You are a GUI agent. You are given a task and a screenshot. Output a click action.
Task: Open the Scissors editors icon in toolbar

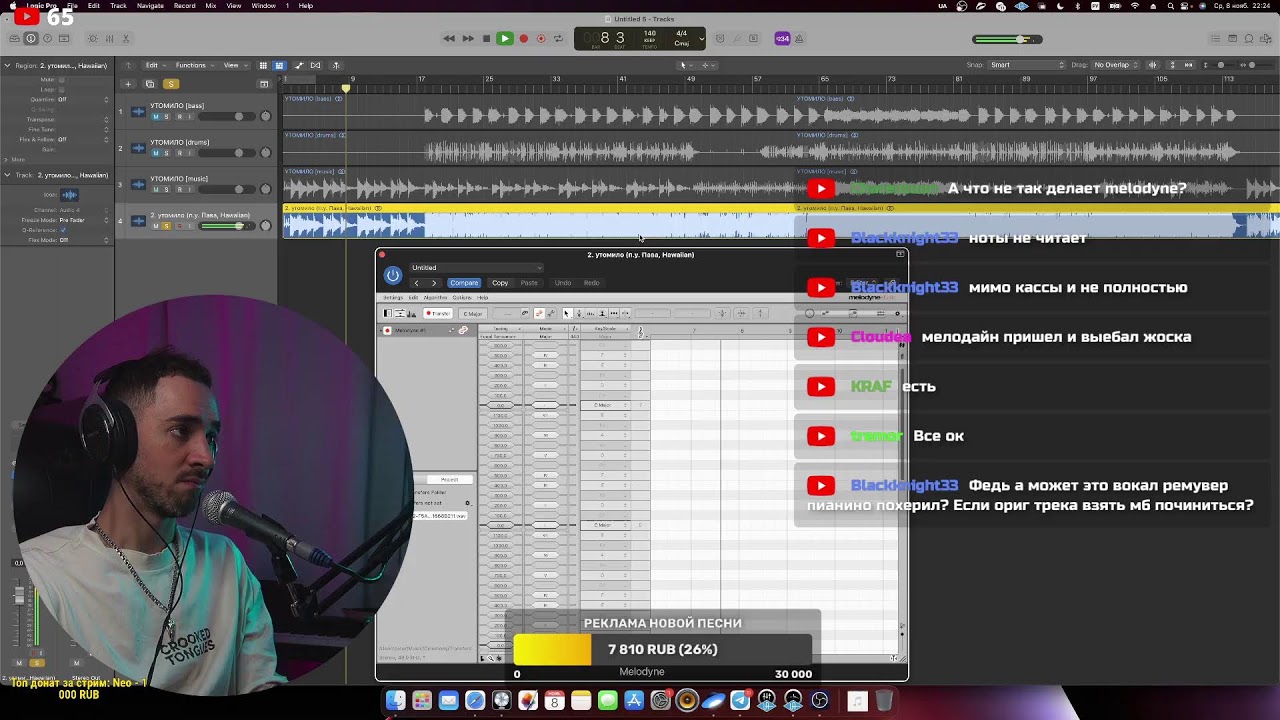pos(126,39)
